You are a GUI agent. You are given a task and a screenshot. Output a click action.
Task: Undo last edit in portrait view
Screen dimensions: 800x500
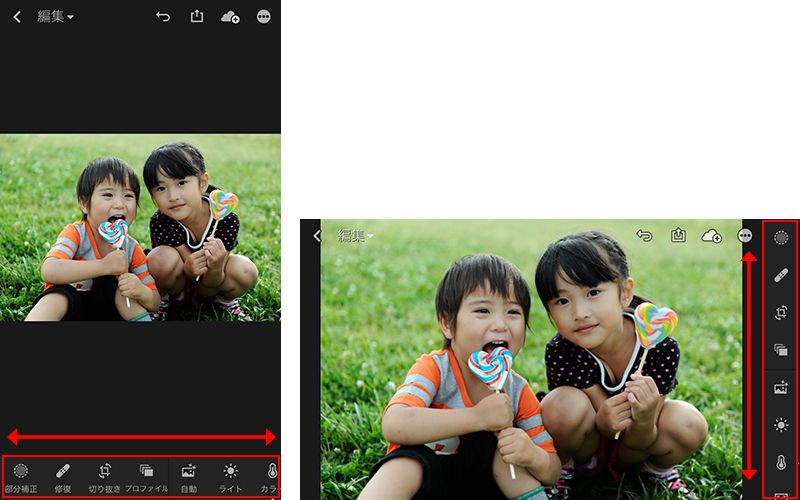(163, 17)
